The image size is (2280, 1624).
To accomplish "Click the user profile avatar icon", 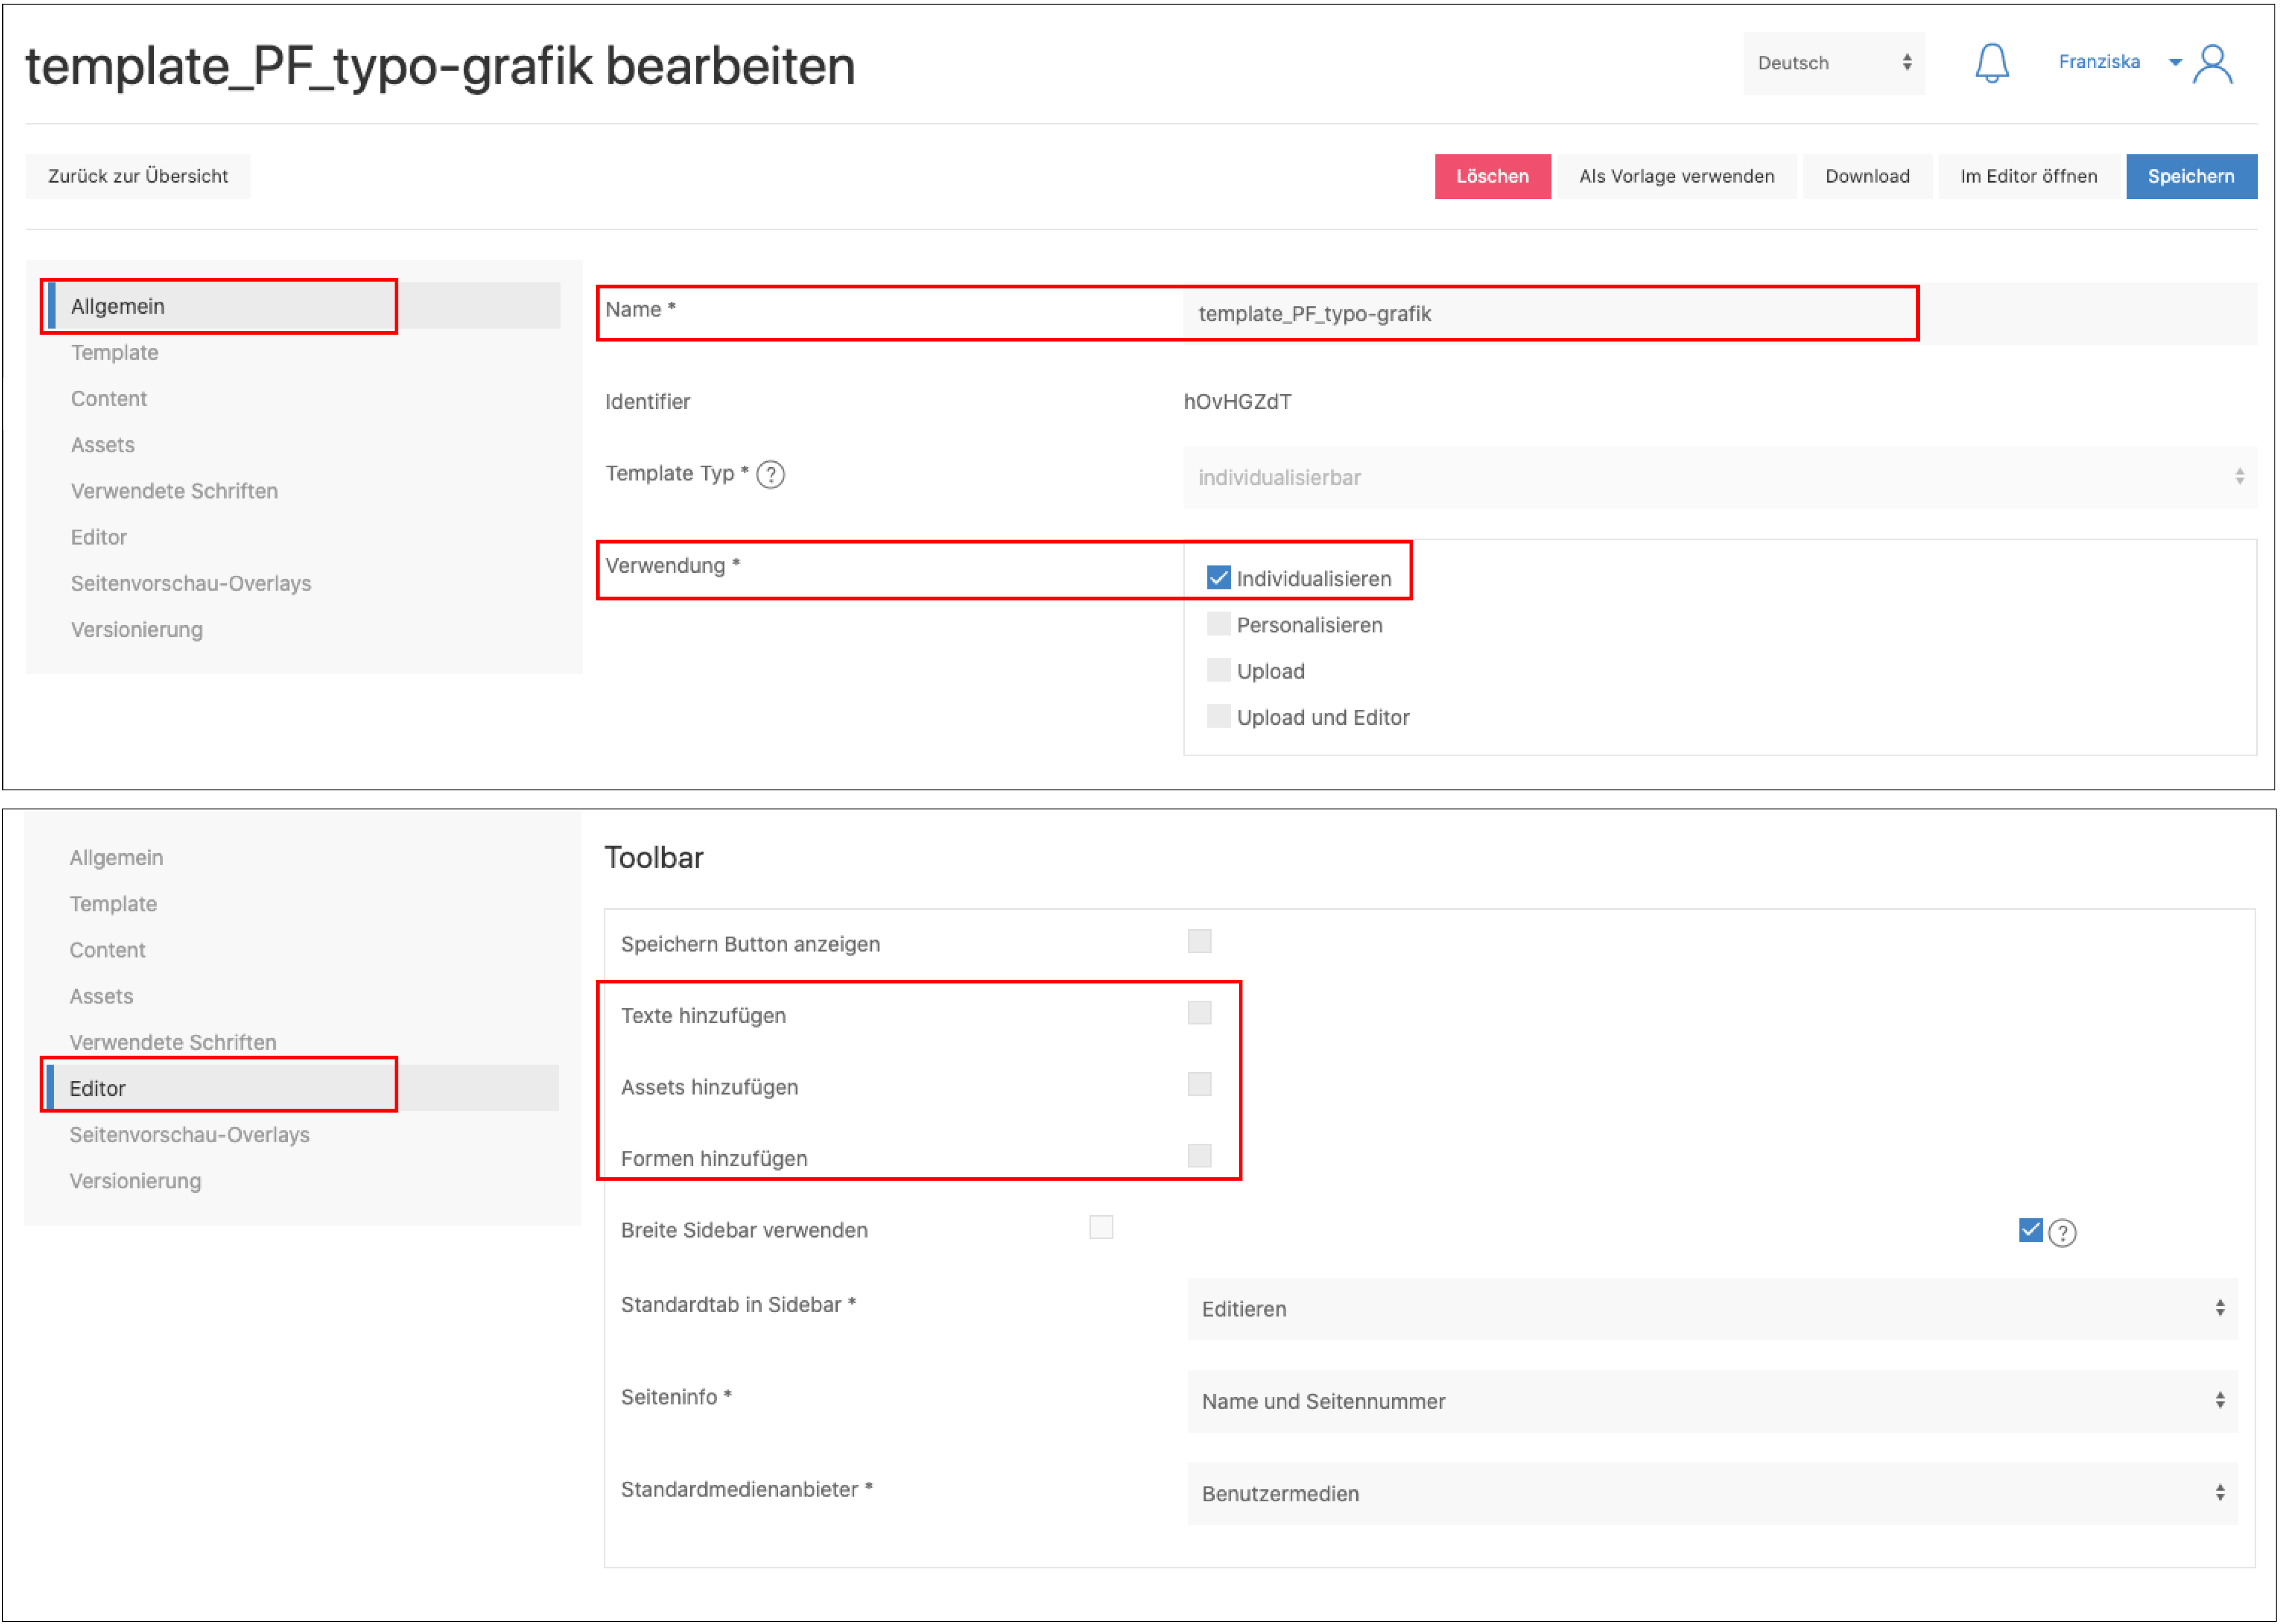I will pos(2212,65).
